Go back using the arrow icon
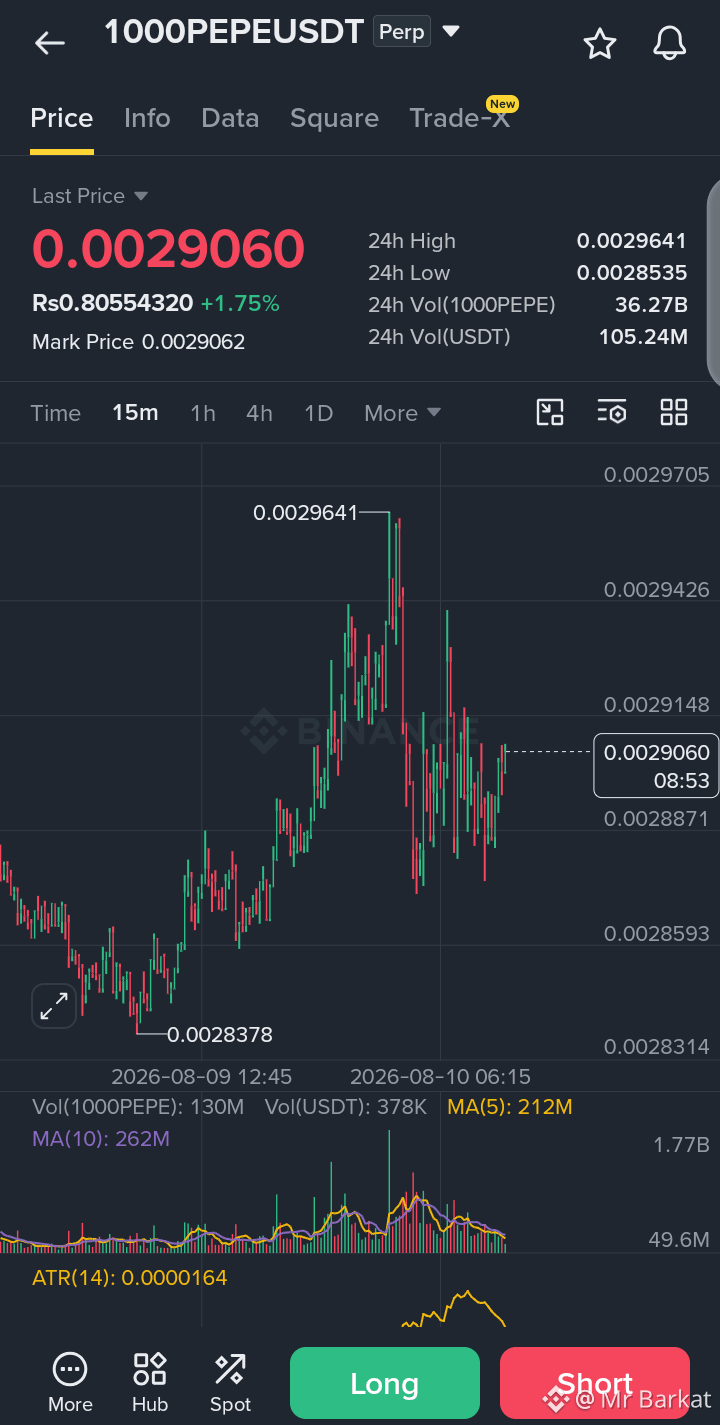 click(x=49, y=43)
